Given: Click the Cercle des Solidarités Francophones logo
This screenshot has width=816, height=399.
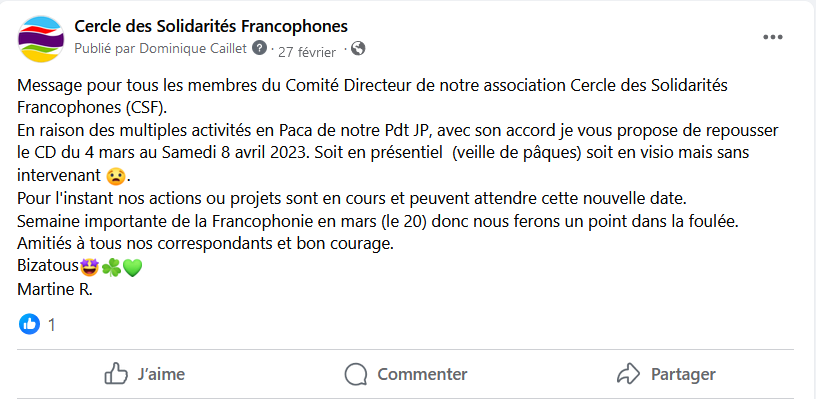Looking at the screenshot, I should (41, 39).
